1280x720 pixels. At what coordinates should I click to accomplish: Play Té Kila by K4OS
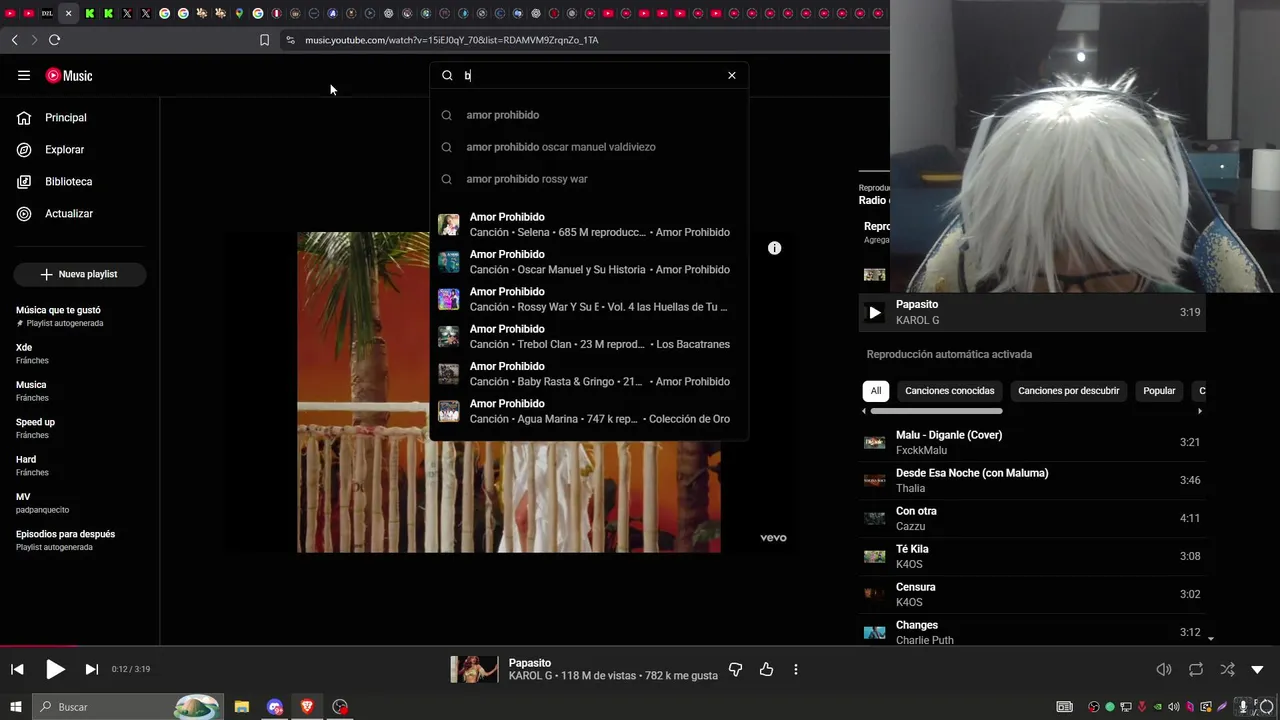(x=1032, y=556)
